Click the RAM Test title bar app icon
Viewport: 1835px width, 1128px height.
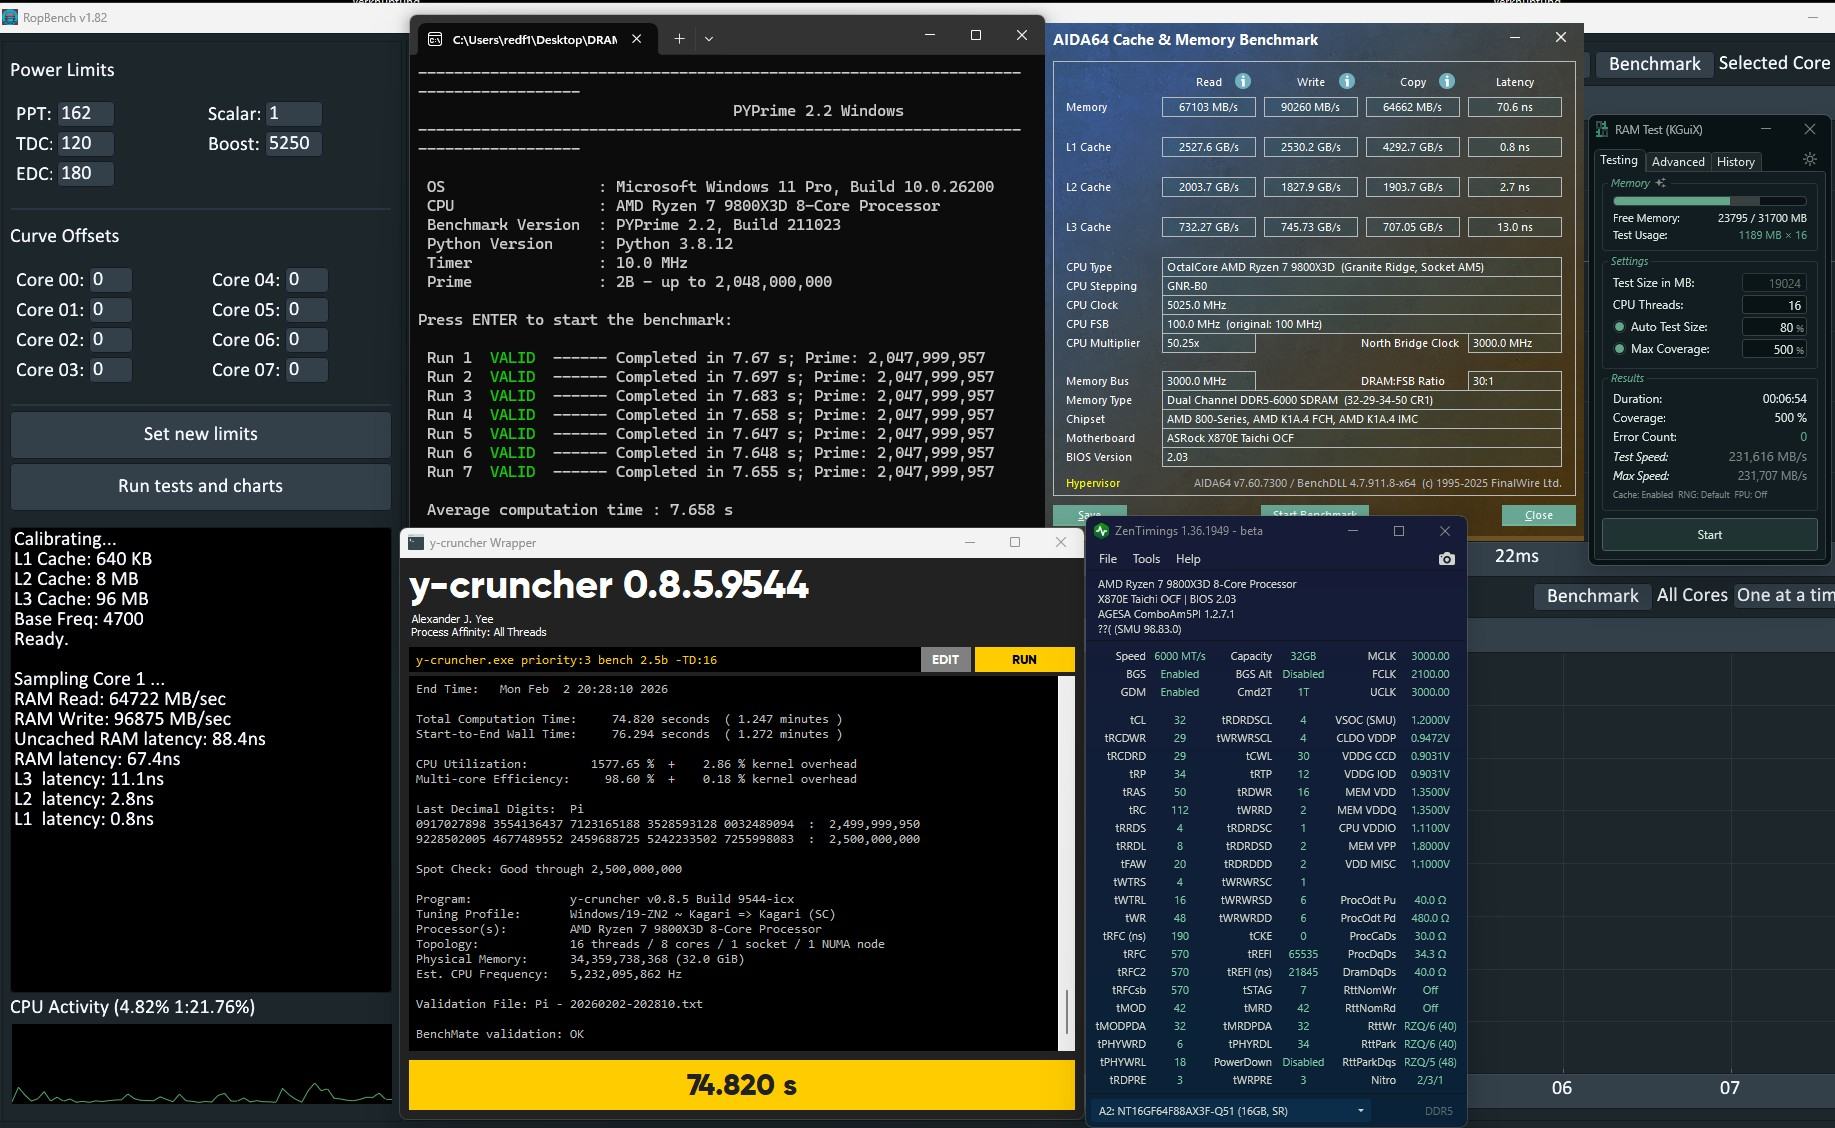pos(1602,129)
